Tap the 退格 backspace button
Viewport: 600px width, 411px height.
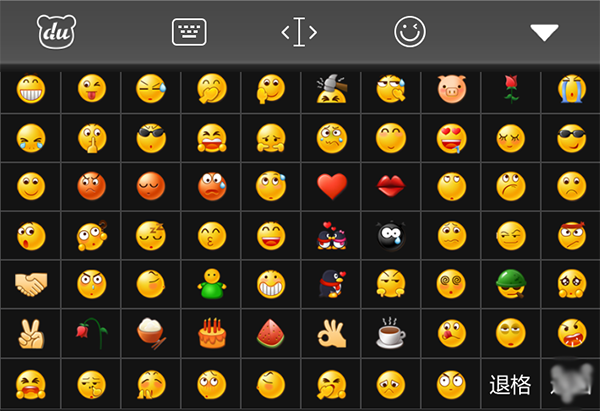click(x=510, y=384)
